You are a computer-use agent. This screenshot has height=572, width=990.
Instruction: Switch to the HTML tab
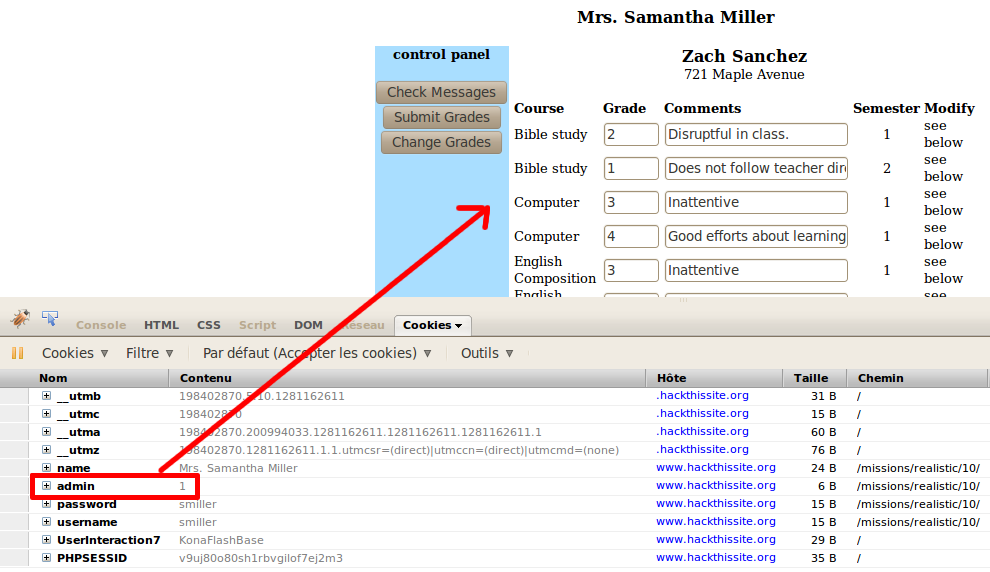point(161,325)
